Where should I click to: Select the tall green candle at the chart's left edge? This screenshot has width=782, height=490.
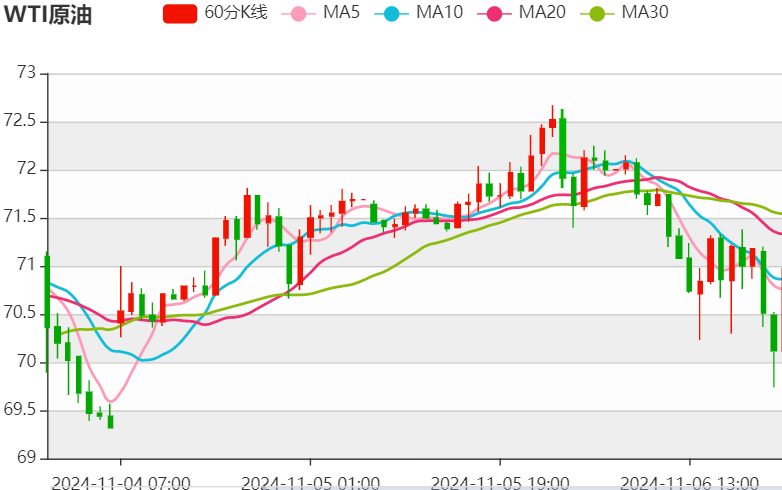47,292
